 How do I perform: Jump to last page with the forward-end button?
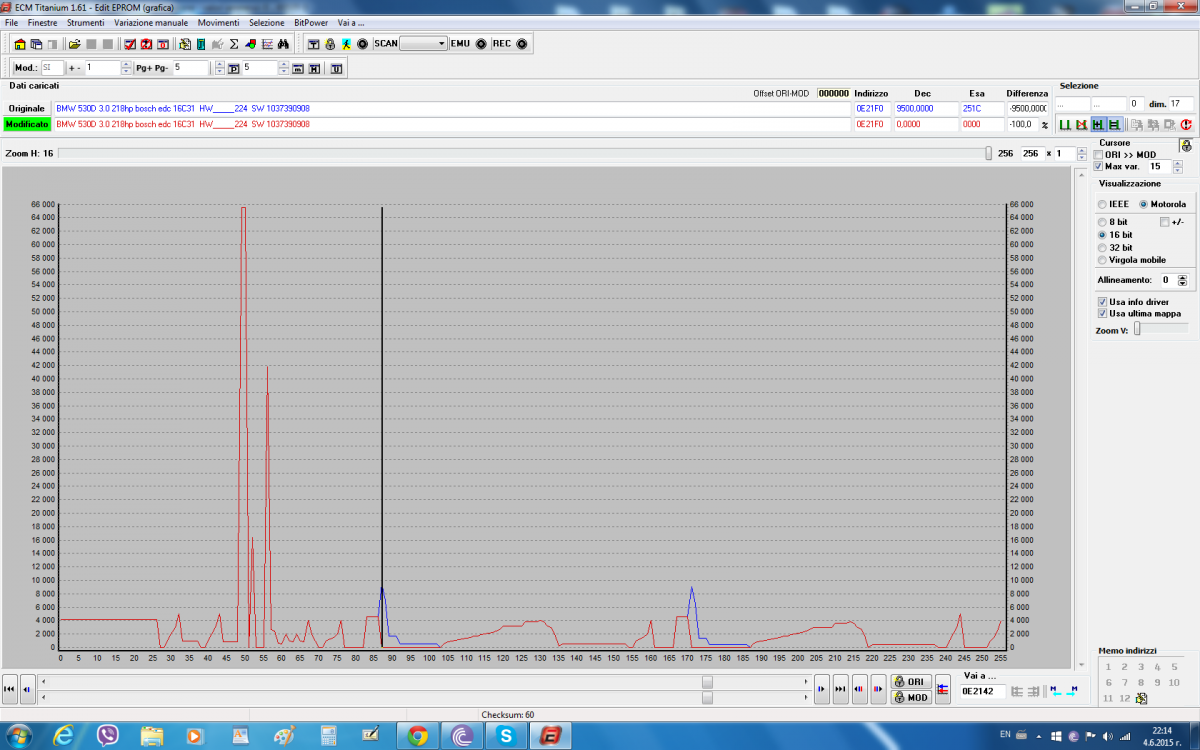pyautogui.click(x=840, y=689)
